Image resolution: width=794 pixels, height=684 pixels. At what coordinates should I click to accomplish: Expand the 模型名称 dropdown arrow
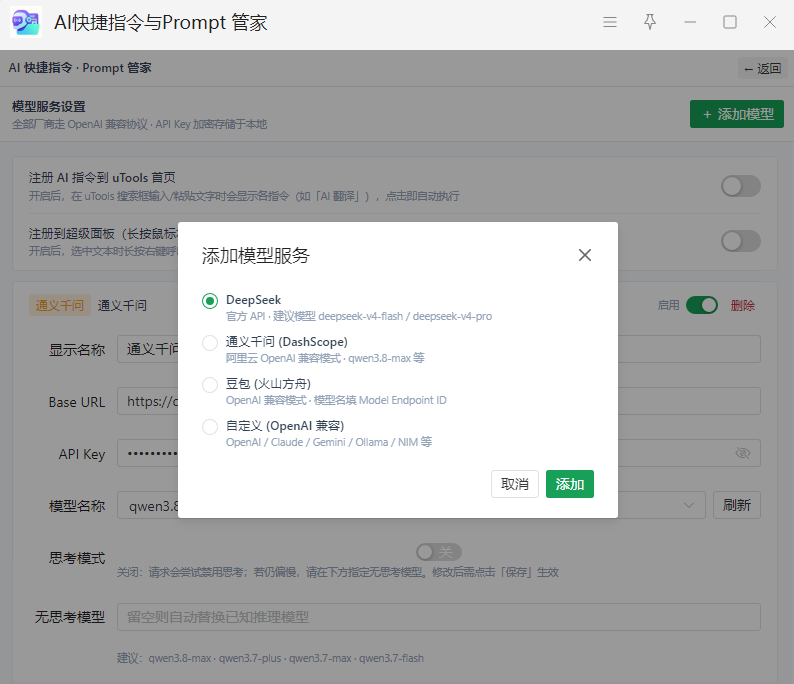(689, 505)
